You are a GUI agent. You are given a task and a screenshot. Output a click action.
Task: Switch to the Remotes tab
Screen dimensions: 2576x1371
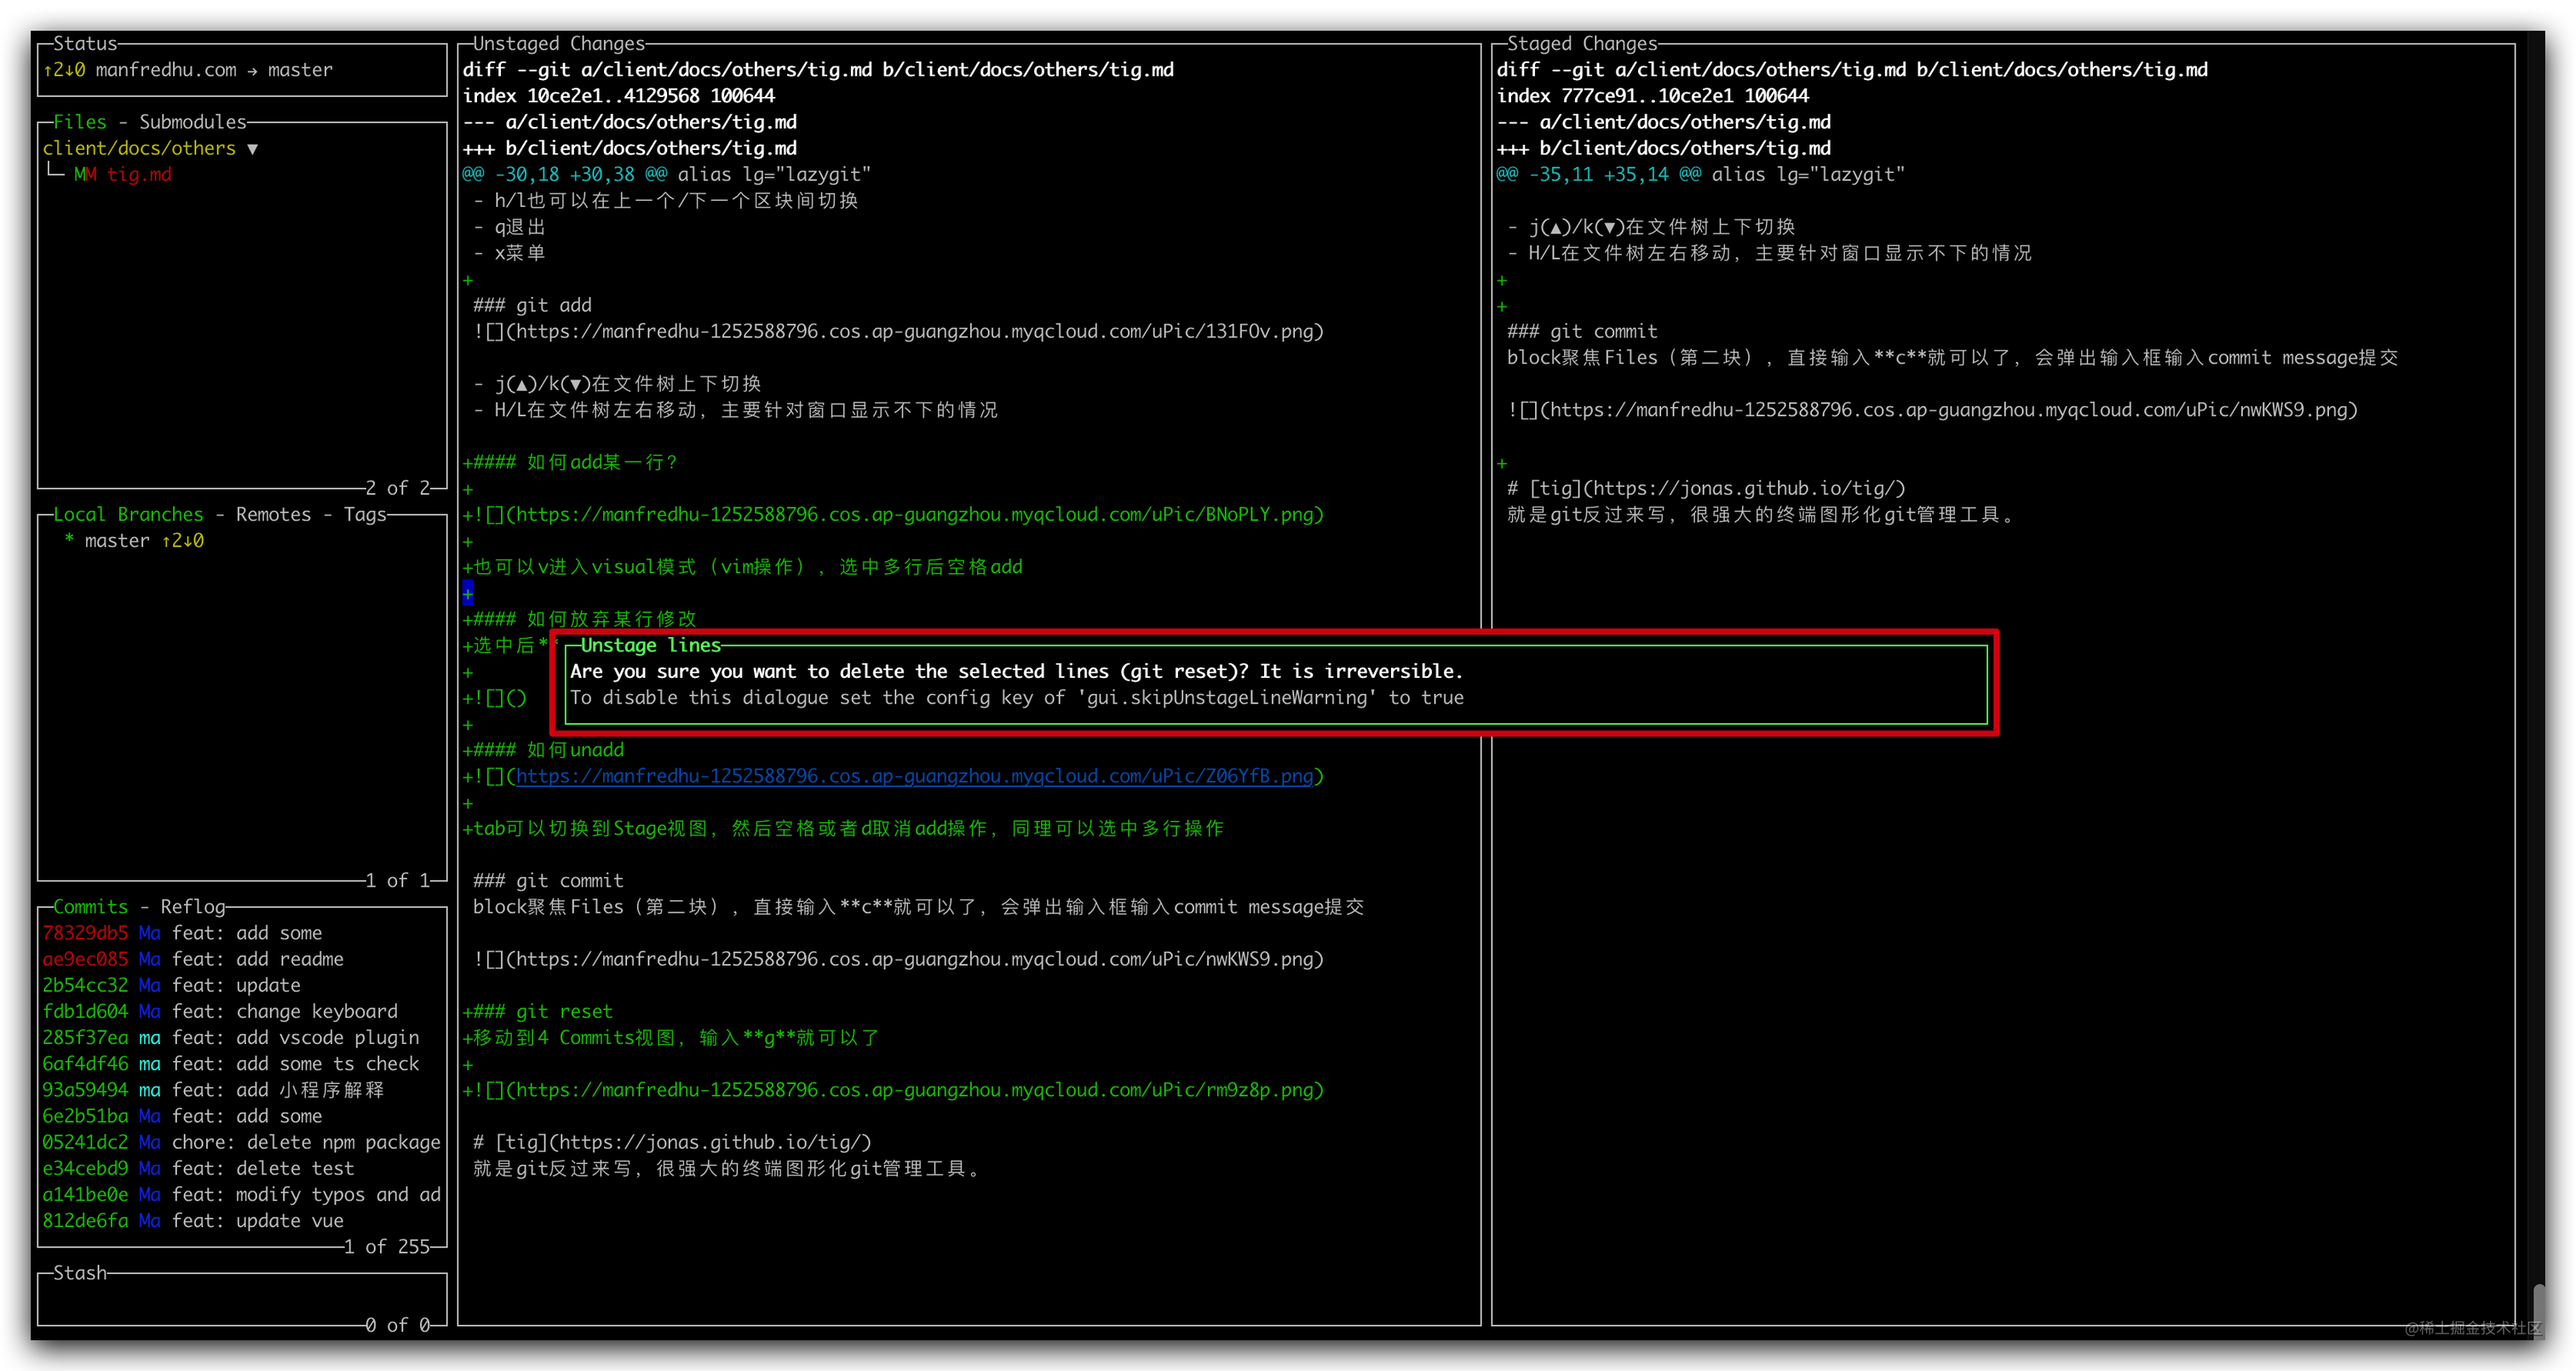pyautogui.click(x=273, y=514)
